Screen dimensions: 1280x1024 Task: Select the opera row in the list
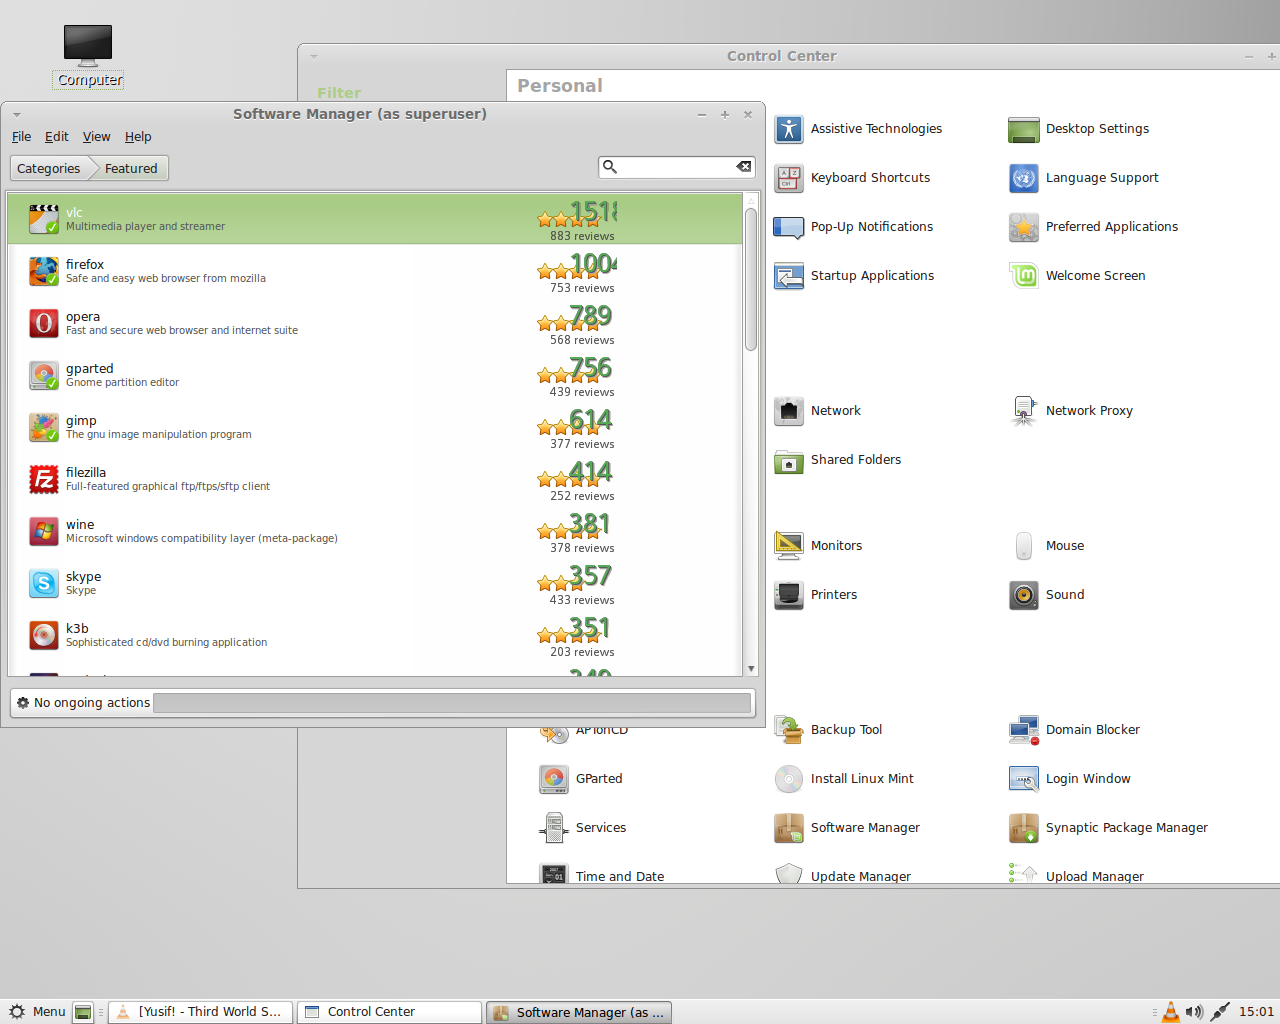point(375,323)
